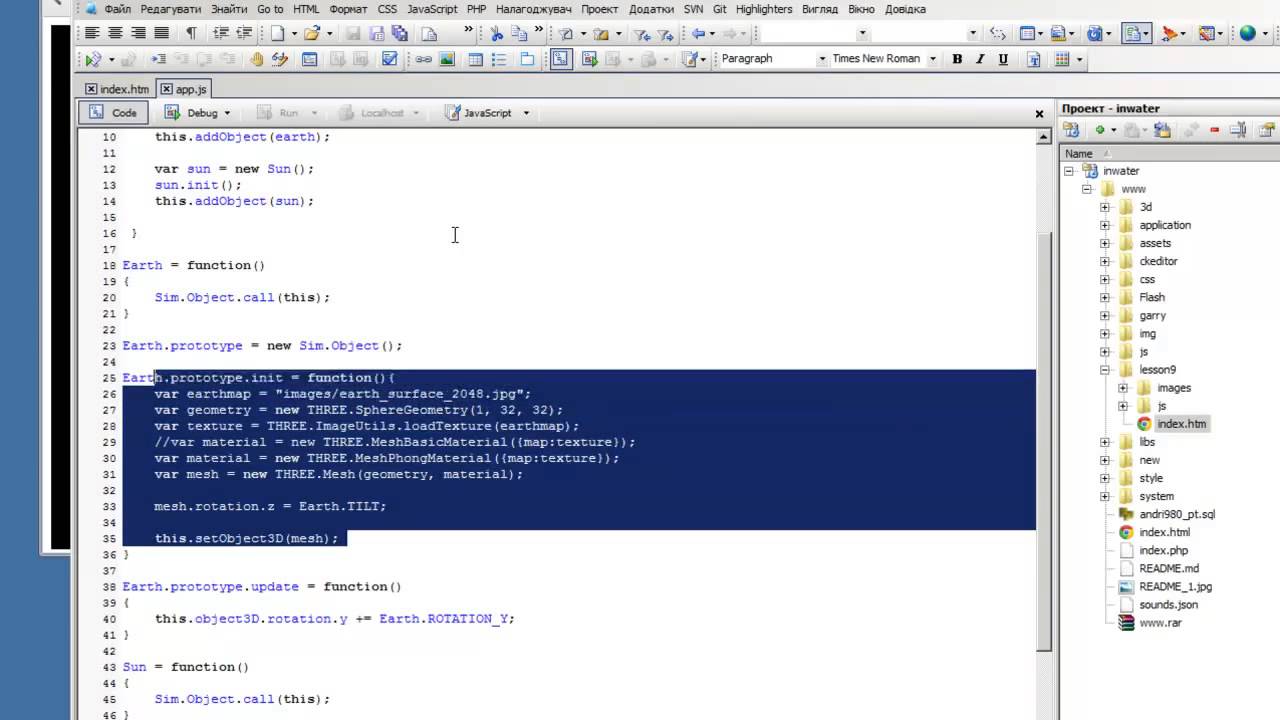
Task: Click the colored grid table icon
Action: pyautogui.click(x=1062, y=59)
